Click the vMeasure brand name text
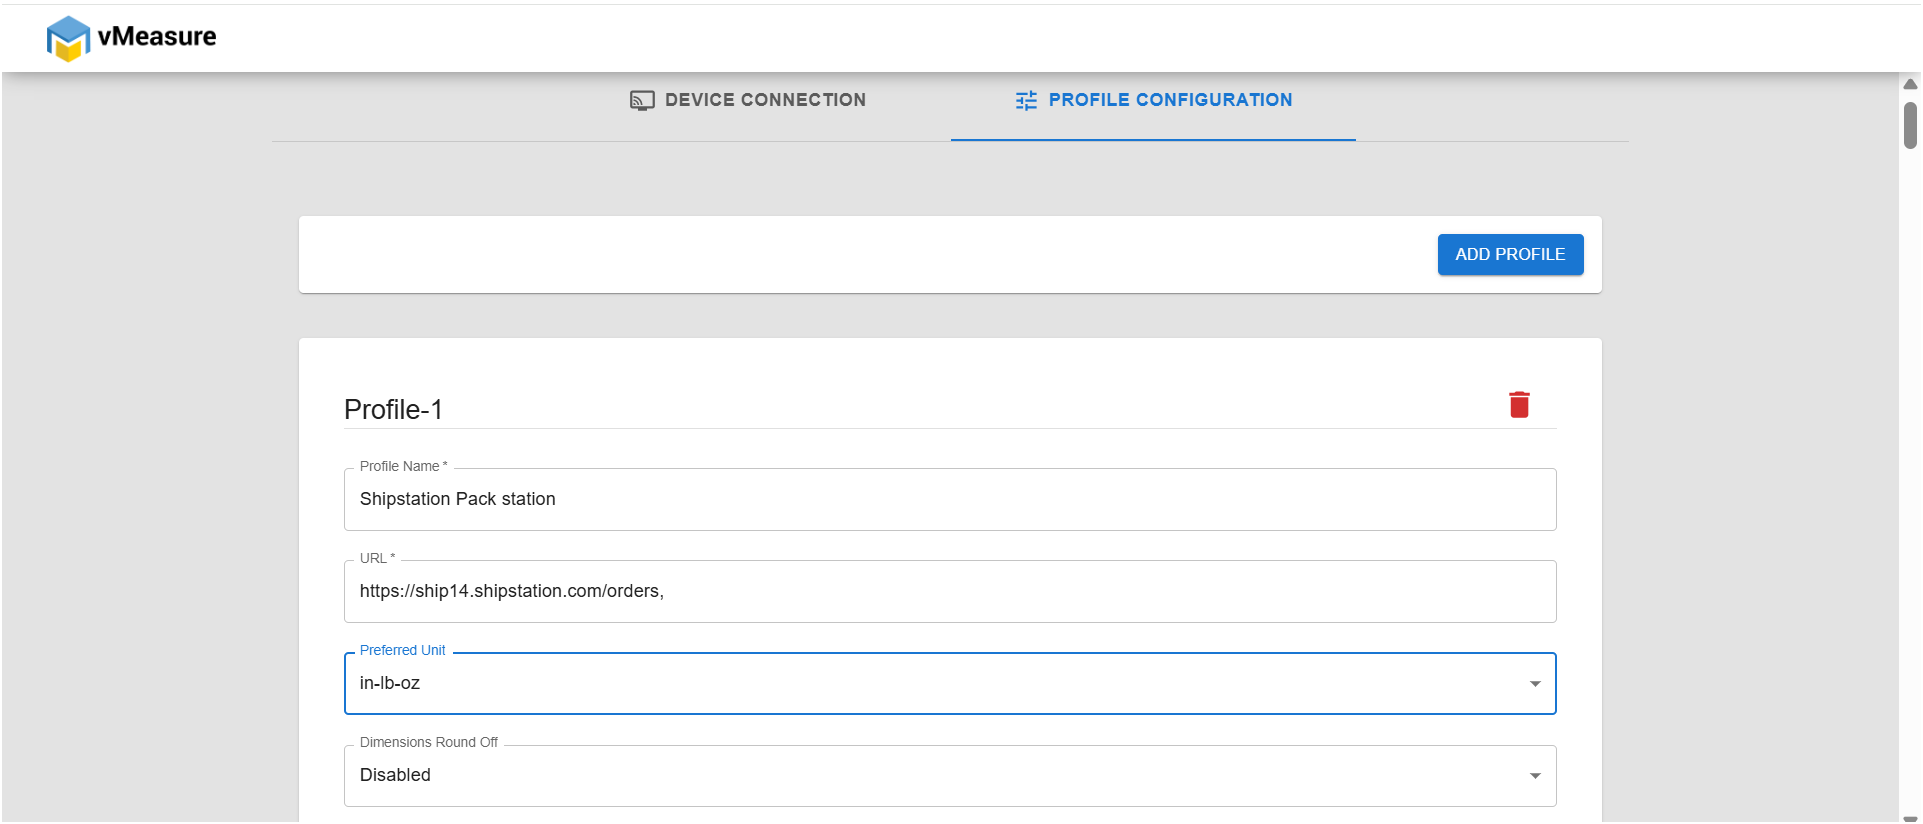Image resolution: width=1923 pixels, height=824 pixels. coord(157,37)
